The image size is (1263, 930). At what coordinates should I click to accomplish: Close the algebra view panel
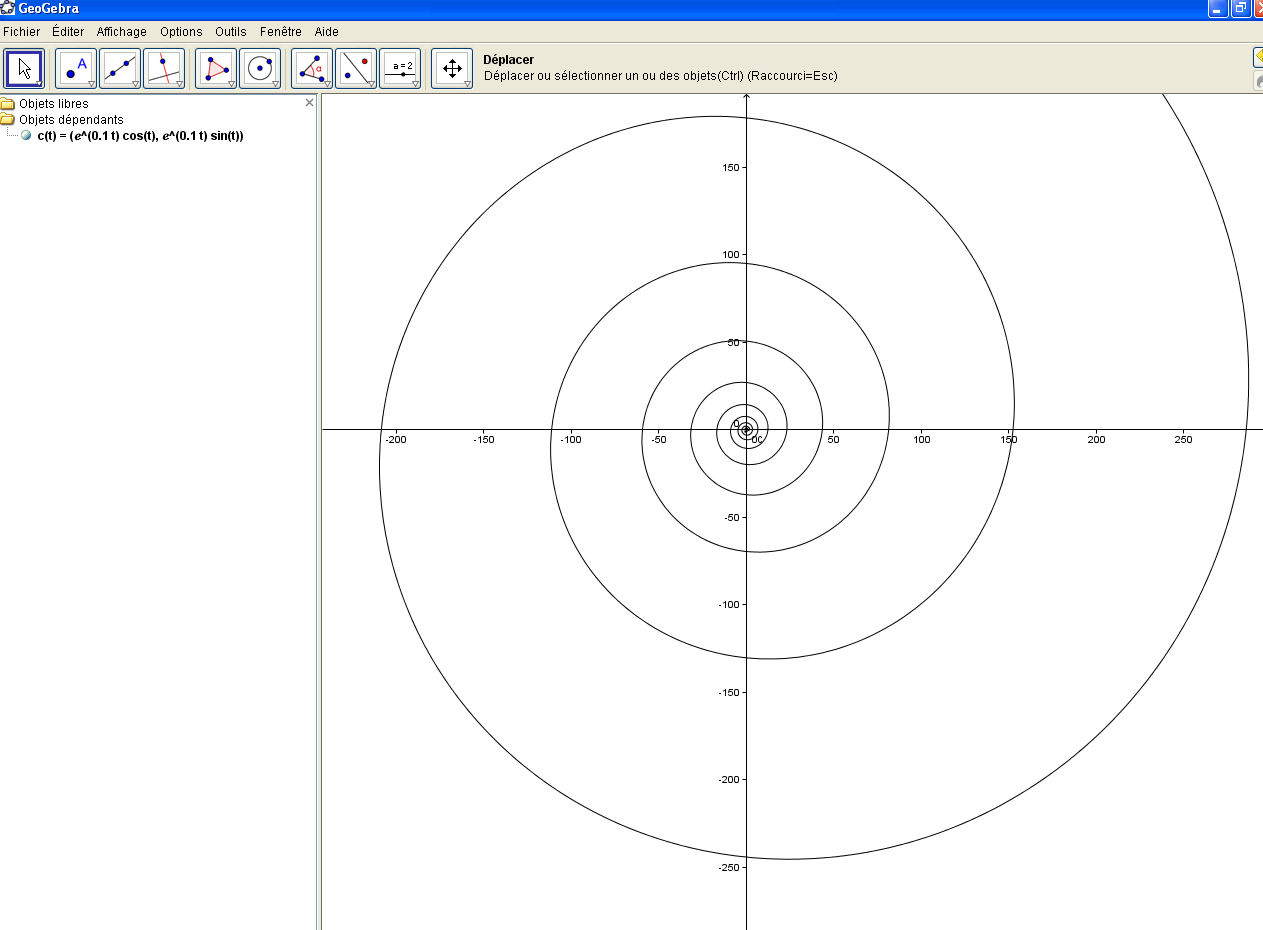[309, 103]
